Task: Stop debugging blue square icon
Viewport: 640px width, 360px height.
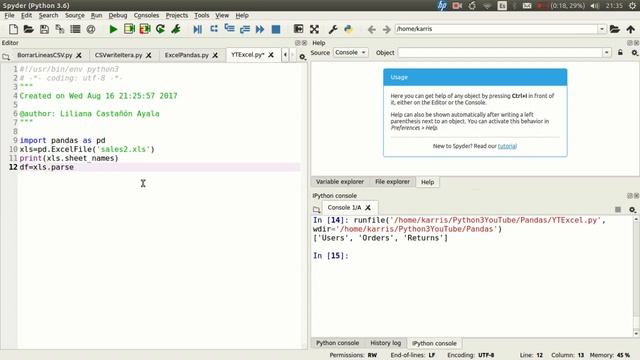Action: coord(276,29)
